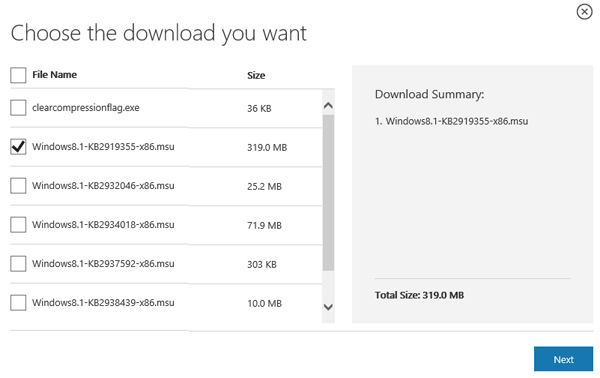The image size is (600, 378).
Task: Tick the Windows8.1-KB2934018-x86.msu checkbox
Action: click(x=18, y=225)
